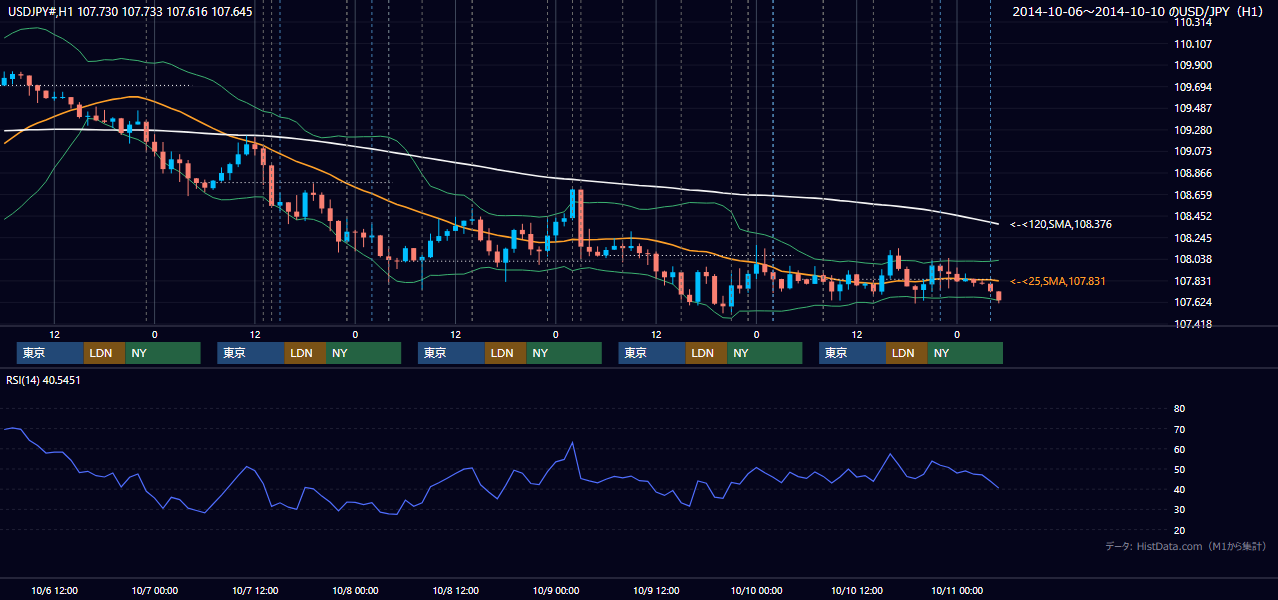Click the 東京 session block above the 10/6 12:00 label
This screenshot has height=600, width=1278.
point(50,353)
